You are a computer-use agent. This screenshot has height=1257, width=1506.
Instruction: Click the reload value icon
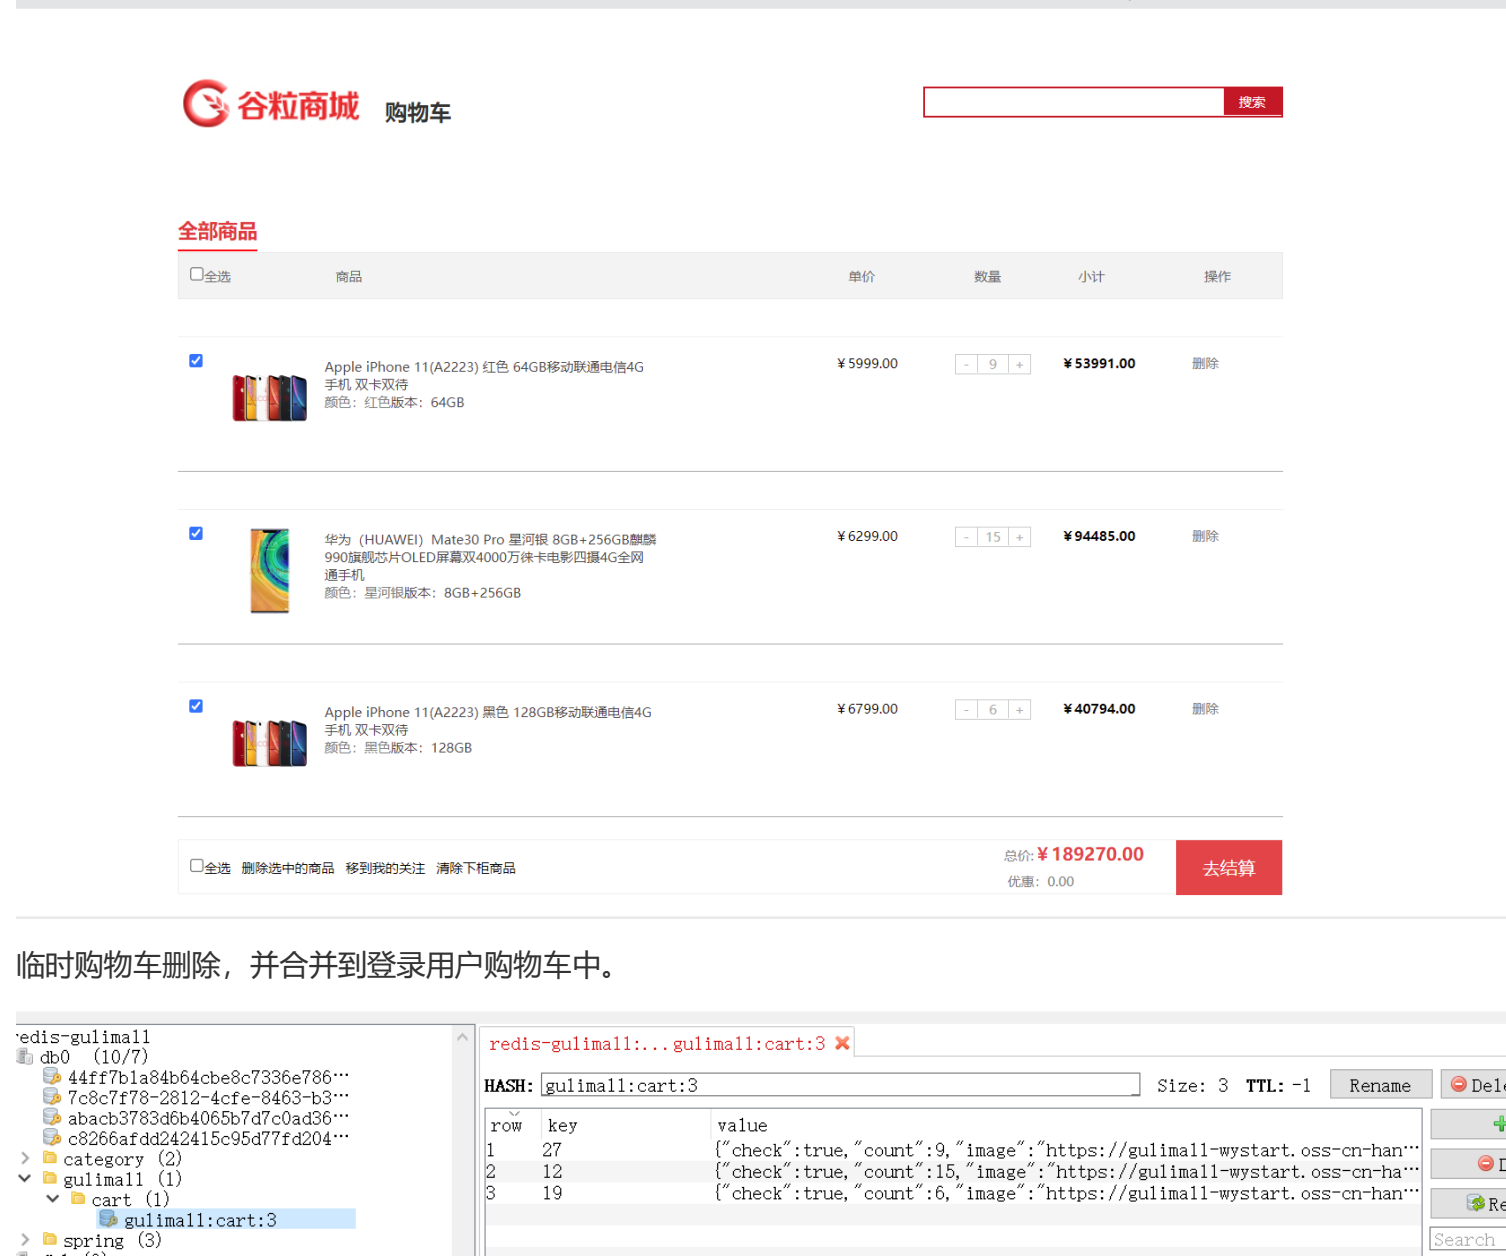tap(1476, 1203)
